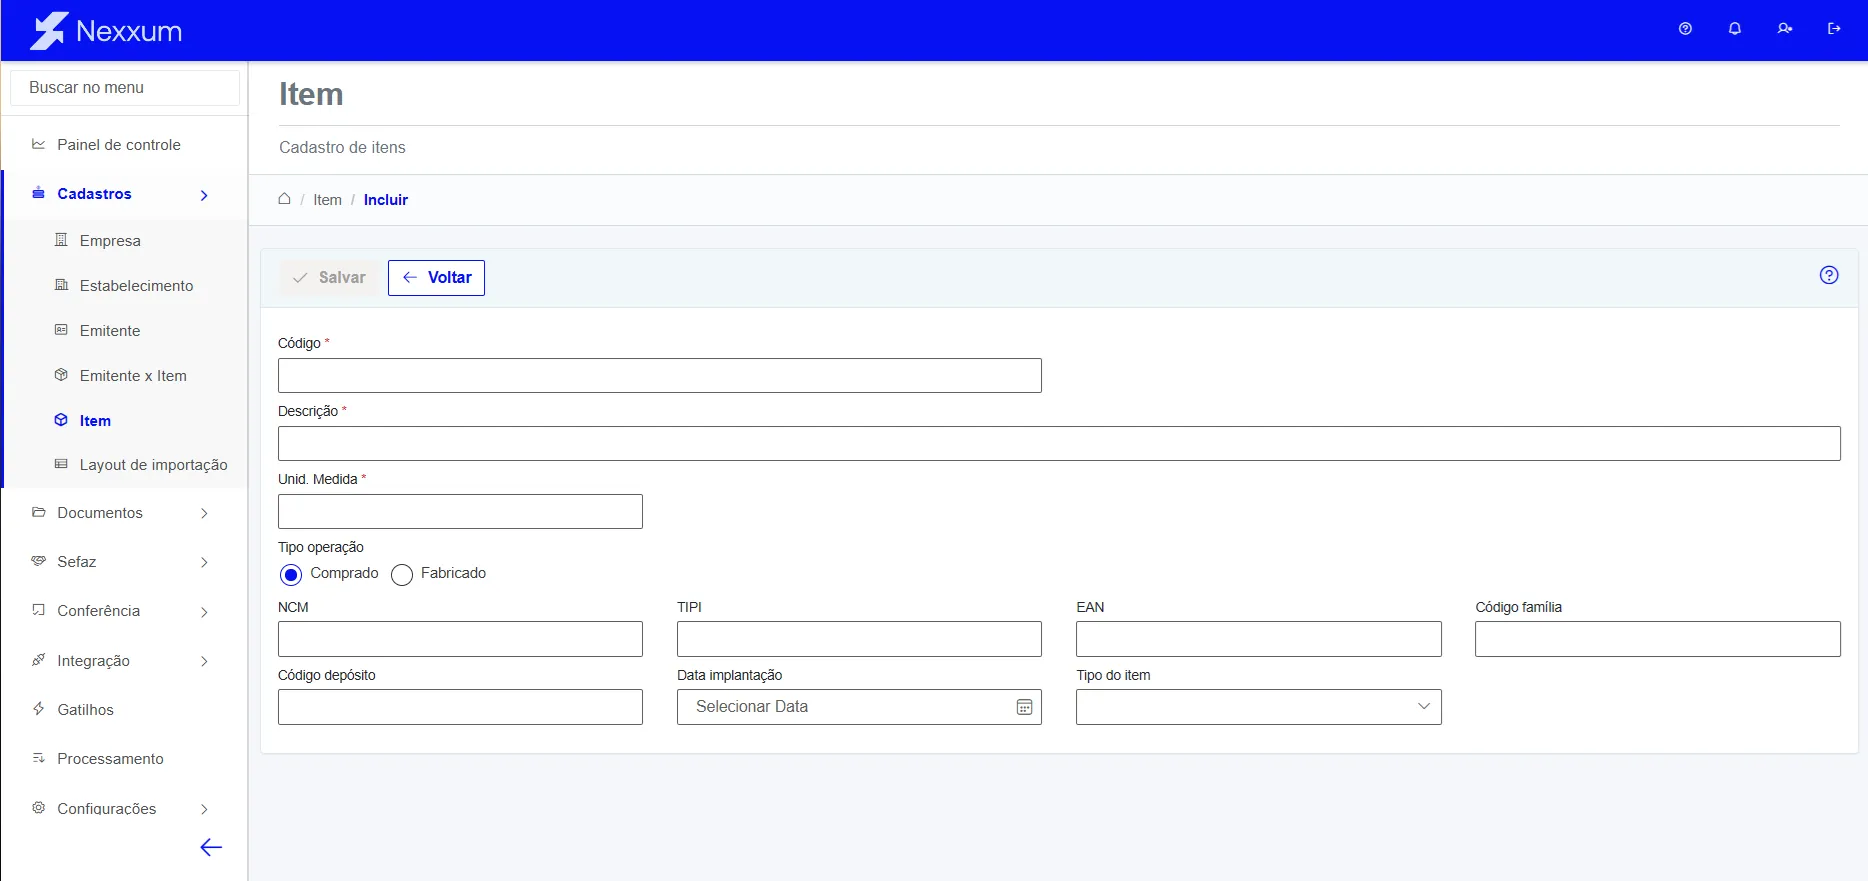Select the Fabricado radio option
This screenshot has height=881, width=1868.
pyautogui.click(x=402, y=574)
